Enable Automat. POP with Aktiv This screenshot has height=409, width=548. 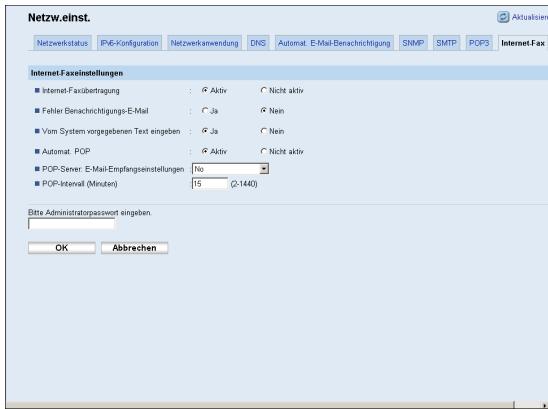coord(205,151)
